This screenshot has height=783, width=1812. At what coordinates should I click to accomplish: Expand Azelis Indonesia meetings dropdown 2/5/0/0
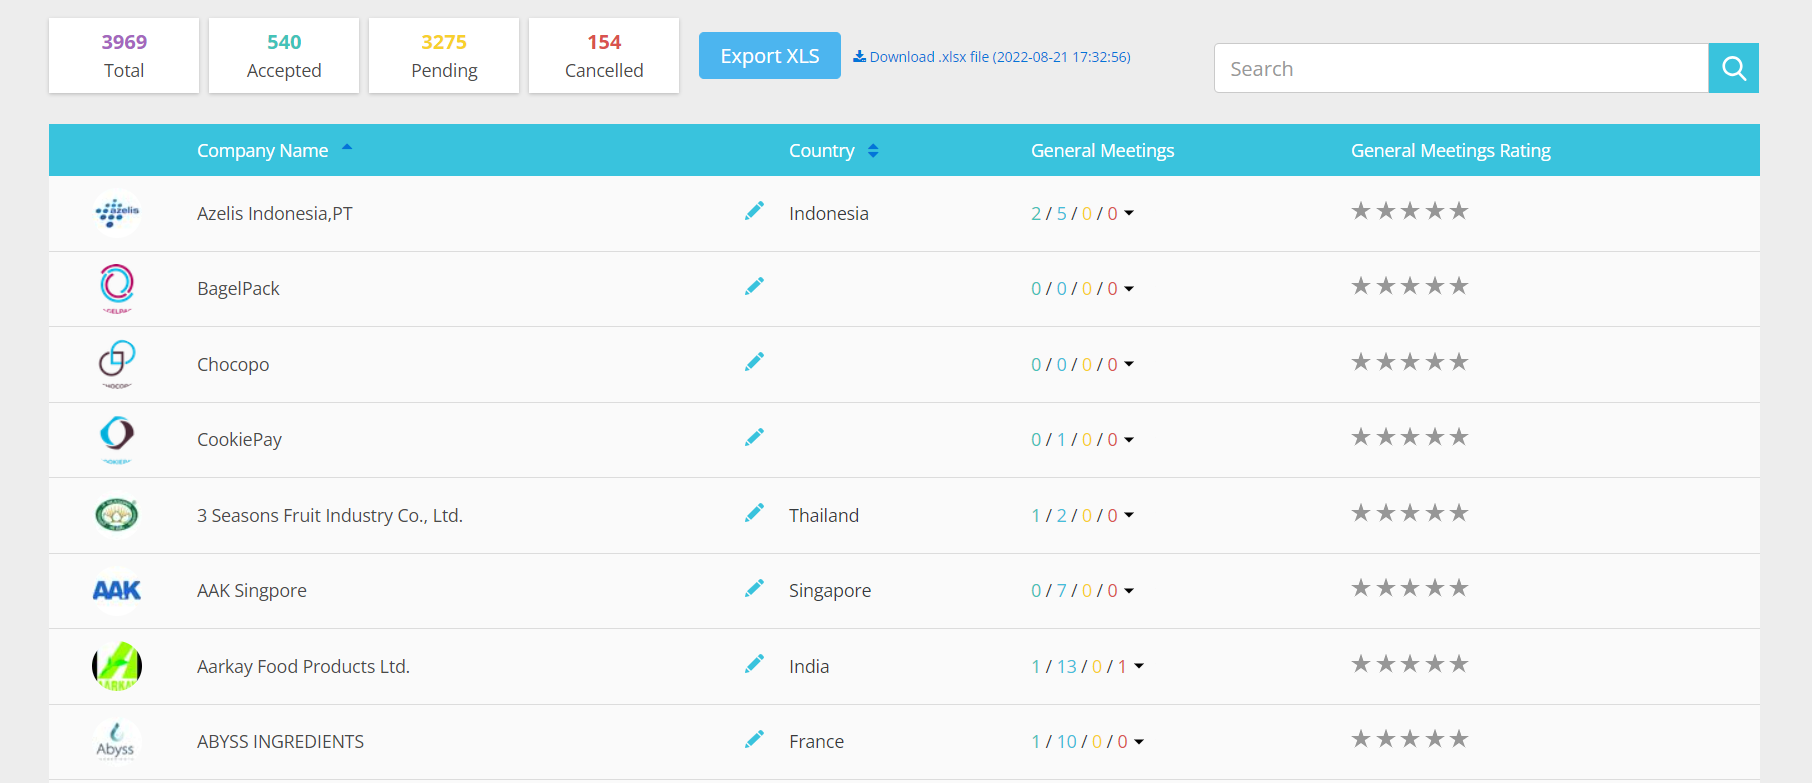1129,213
